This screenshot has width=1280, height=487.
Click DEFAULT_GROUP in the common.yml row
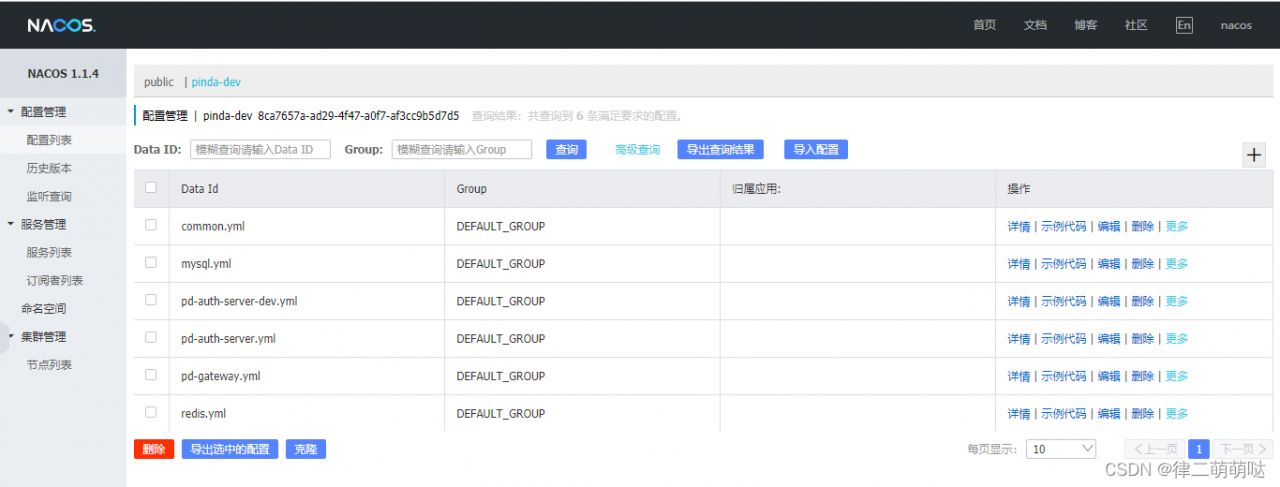coord(501,226)
